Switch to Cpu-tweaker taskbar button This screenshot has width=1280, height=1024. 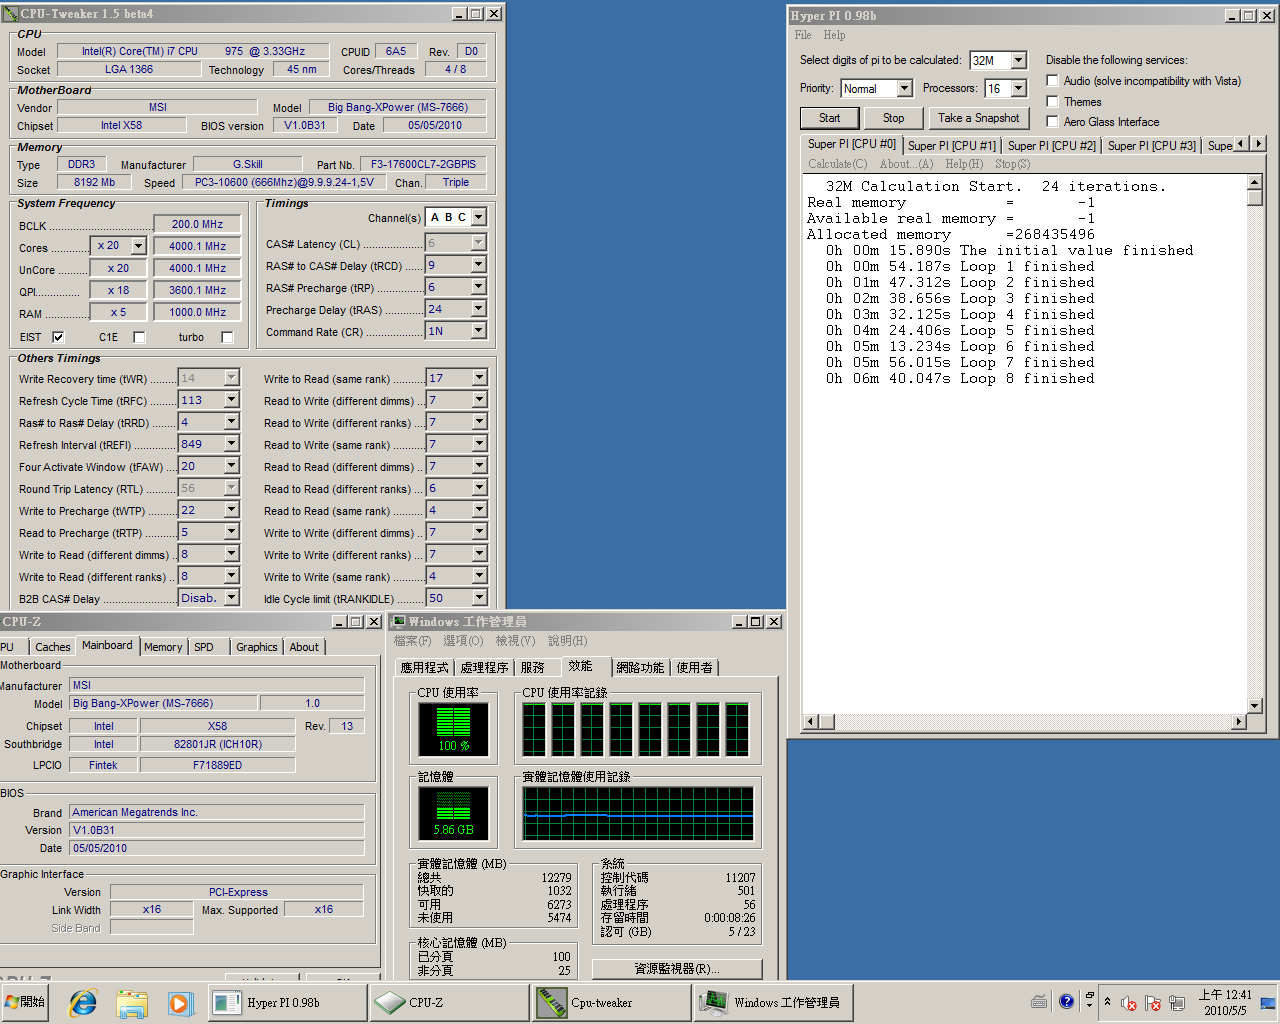coord(611,1002)
